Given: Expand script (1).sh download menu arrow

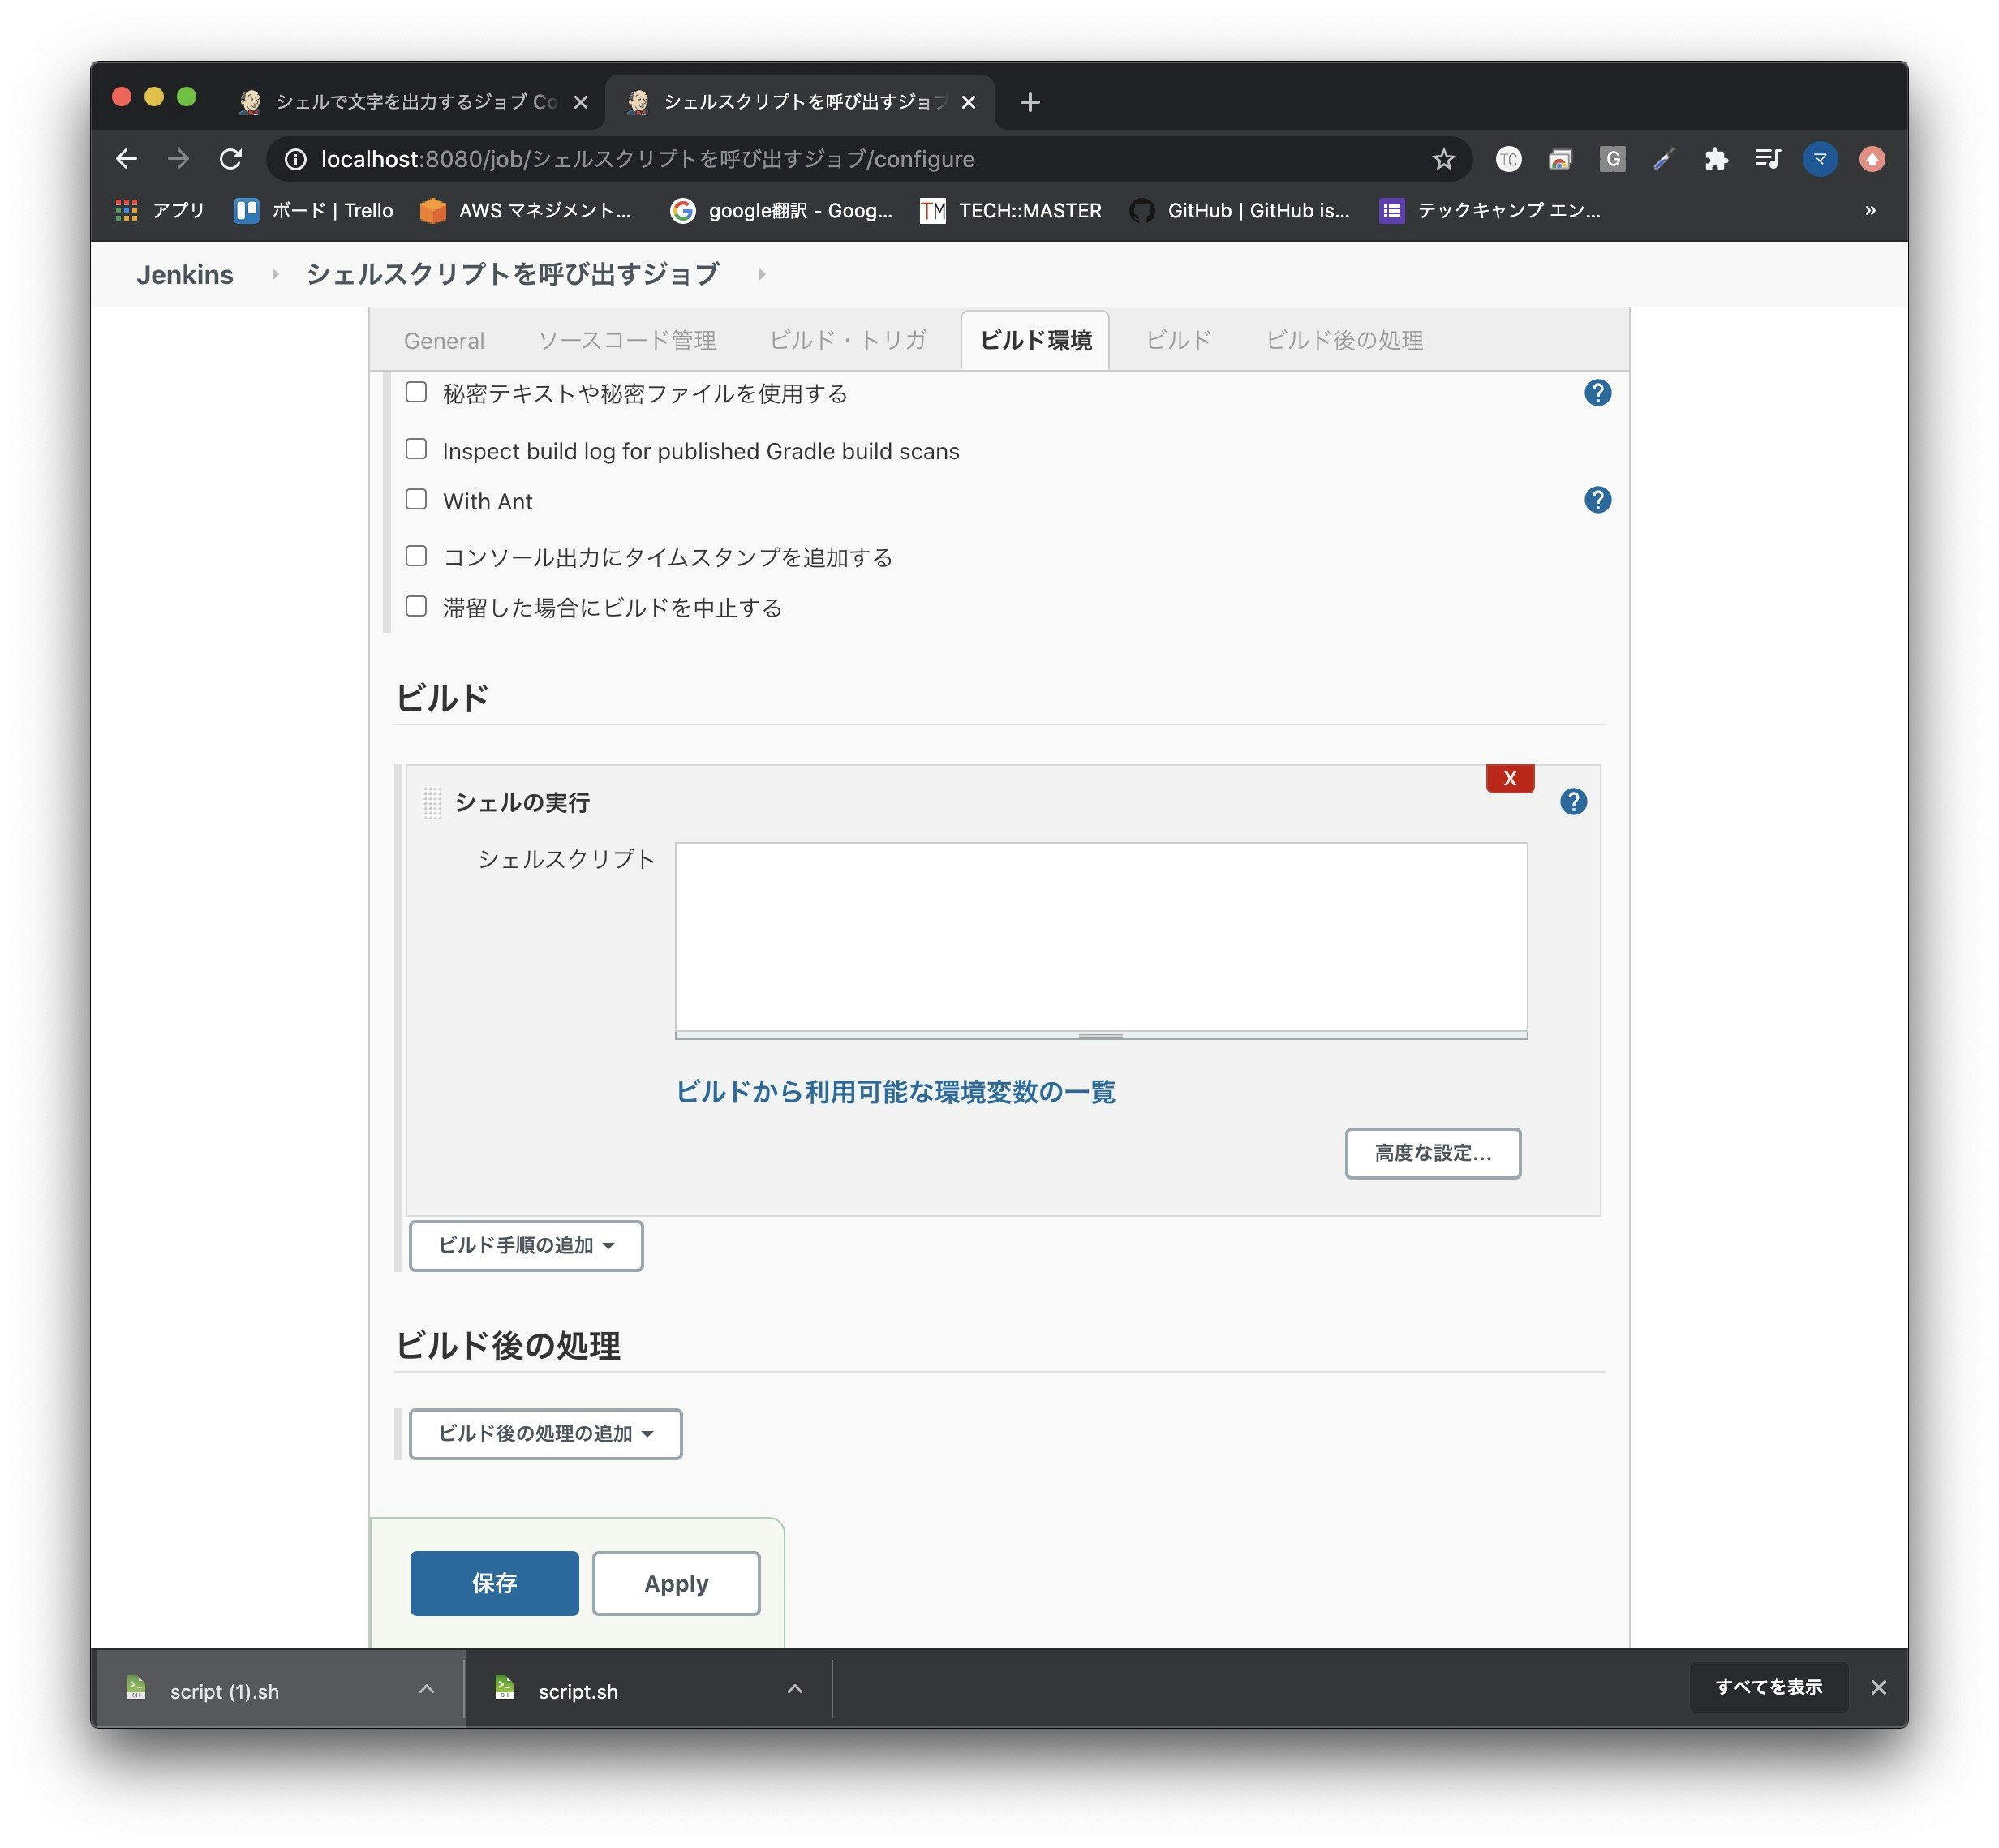Looking at the screenshot, I should (427, 1690).
